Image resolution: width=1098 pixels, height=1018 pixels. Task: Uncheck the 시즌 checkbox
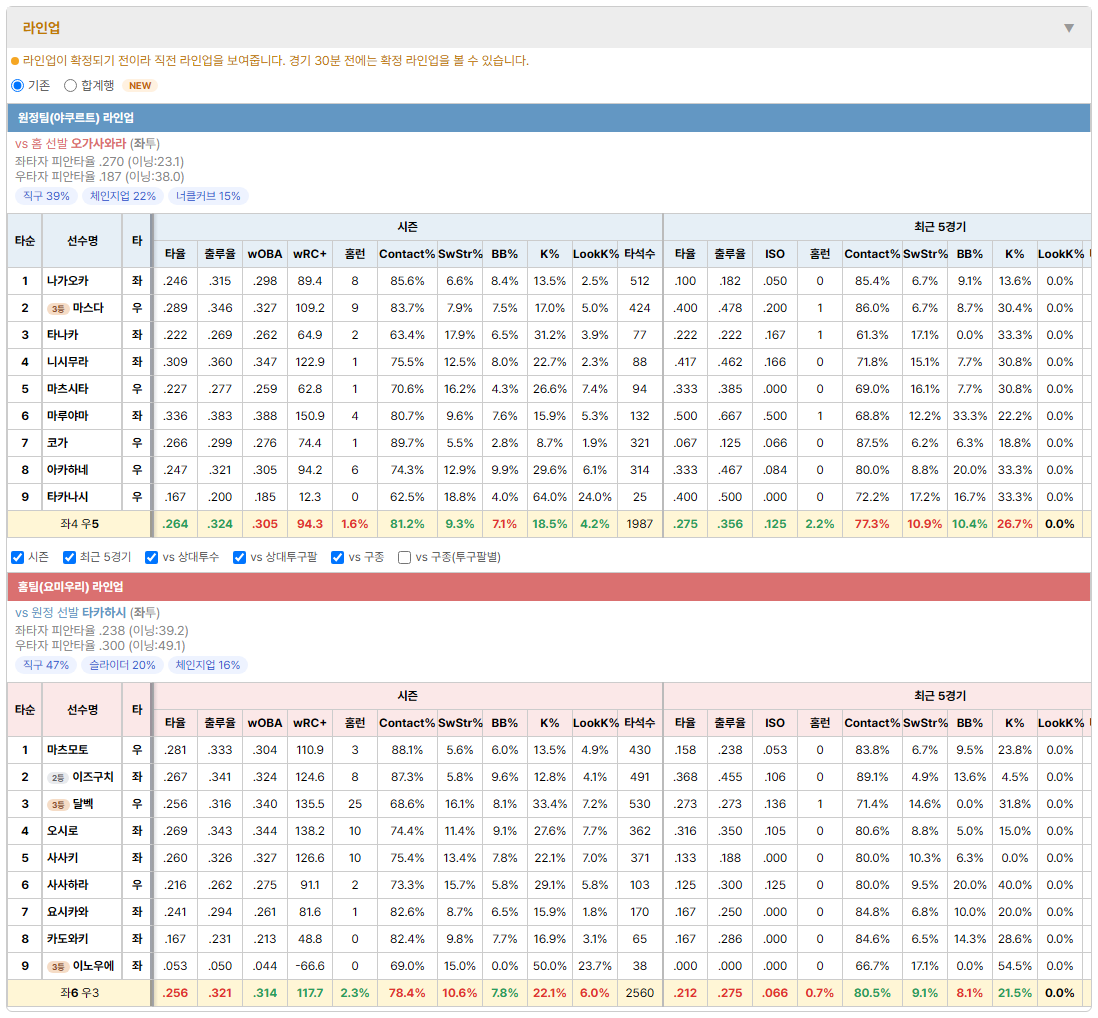18,557
